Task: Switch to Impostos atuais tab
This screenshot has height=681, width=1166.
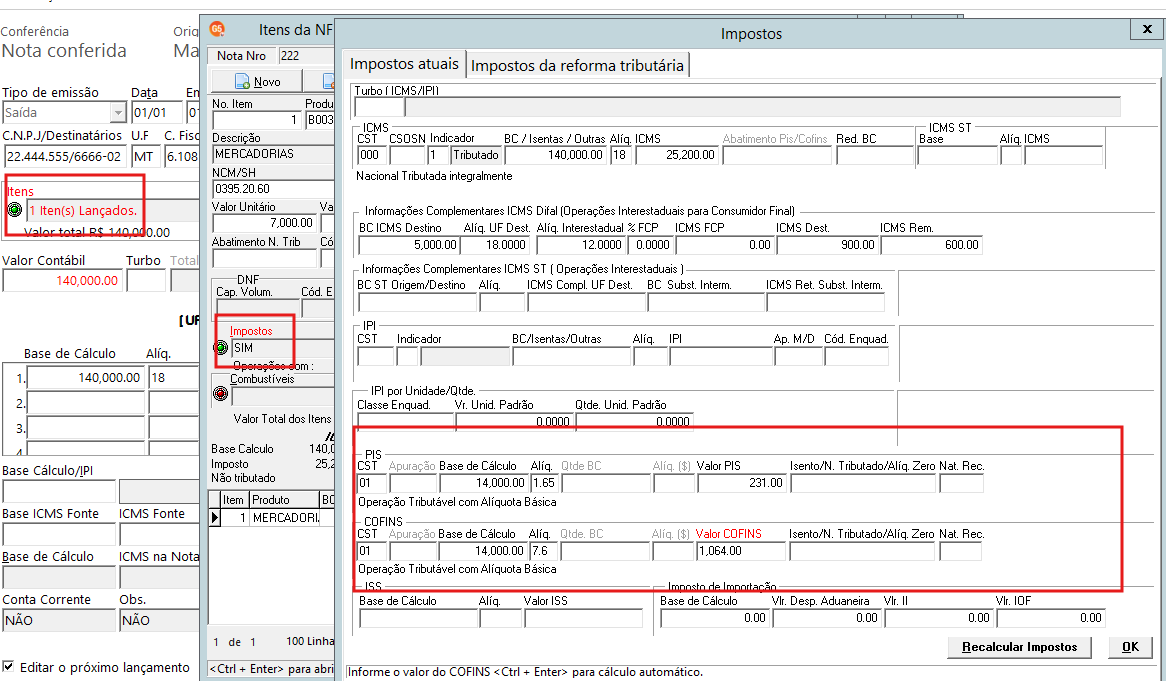Action: pyautogui.click(x=404, y=64)
